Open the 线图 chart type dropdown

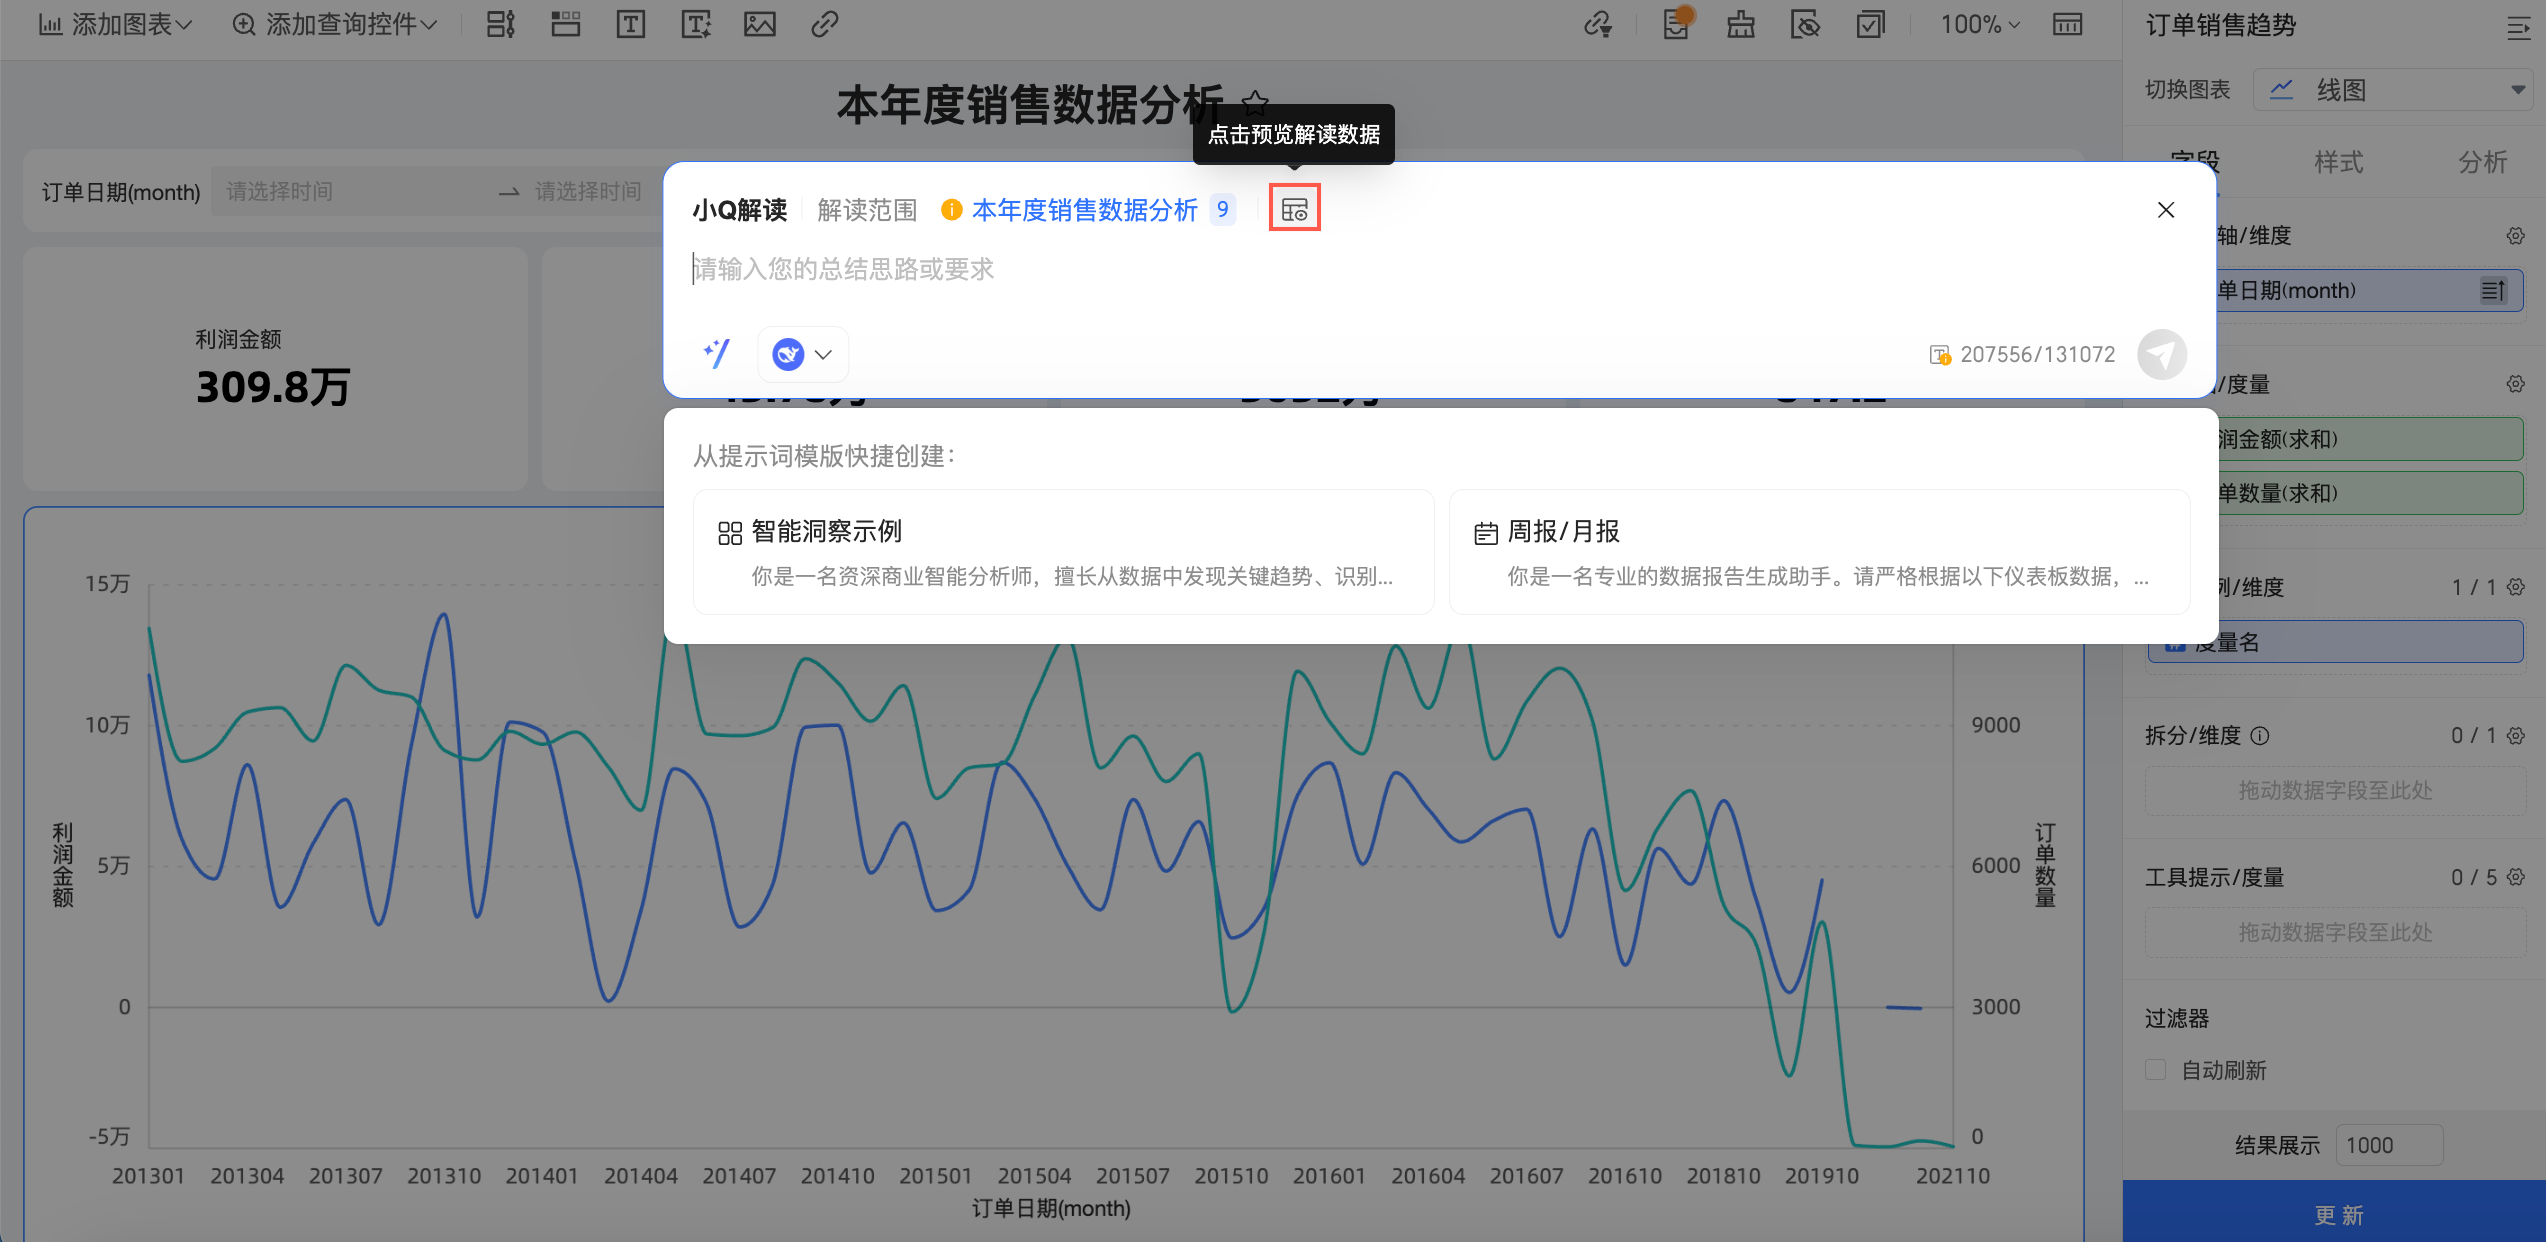[2392, 90]
